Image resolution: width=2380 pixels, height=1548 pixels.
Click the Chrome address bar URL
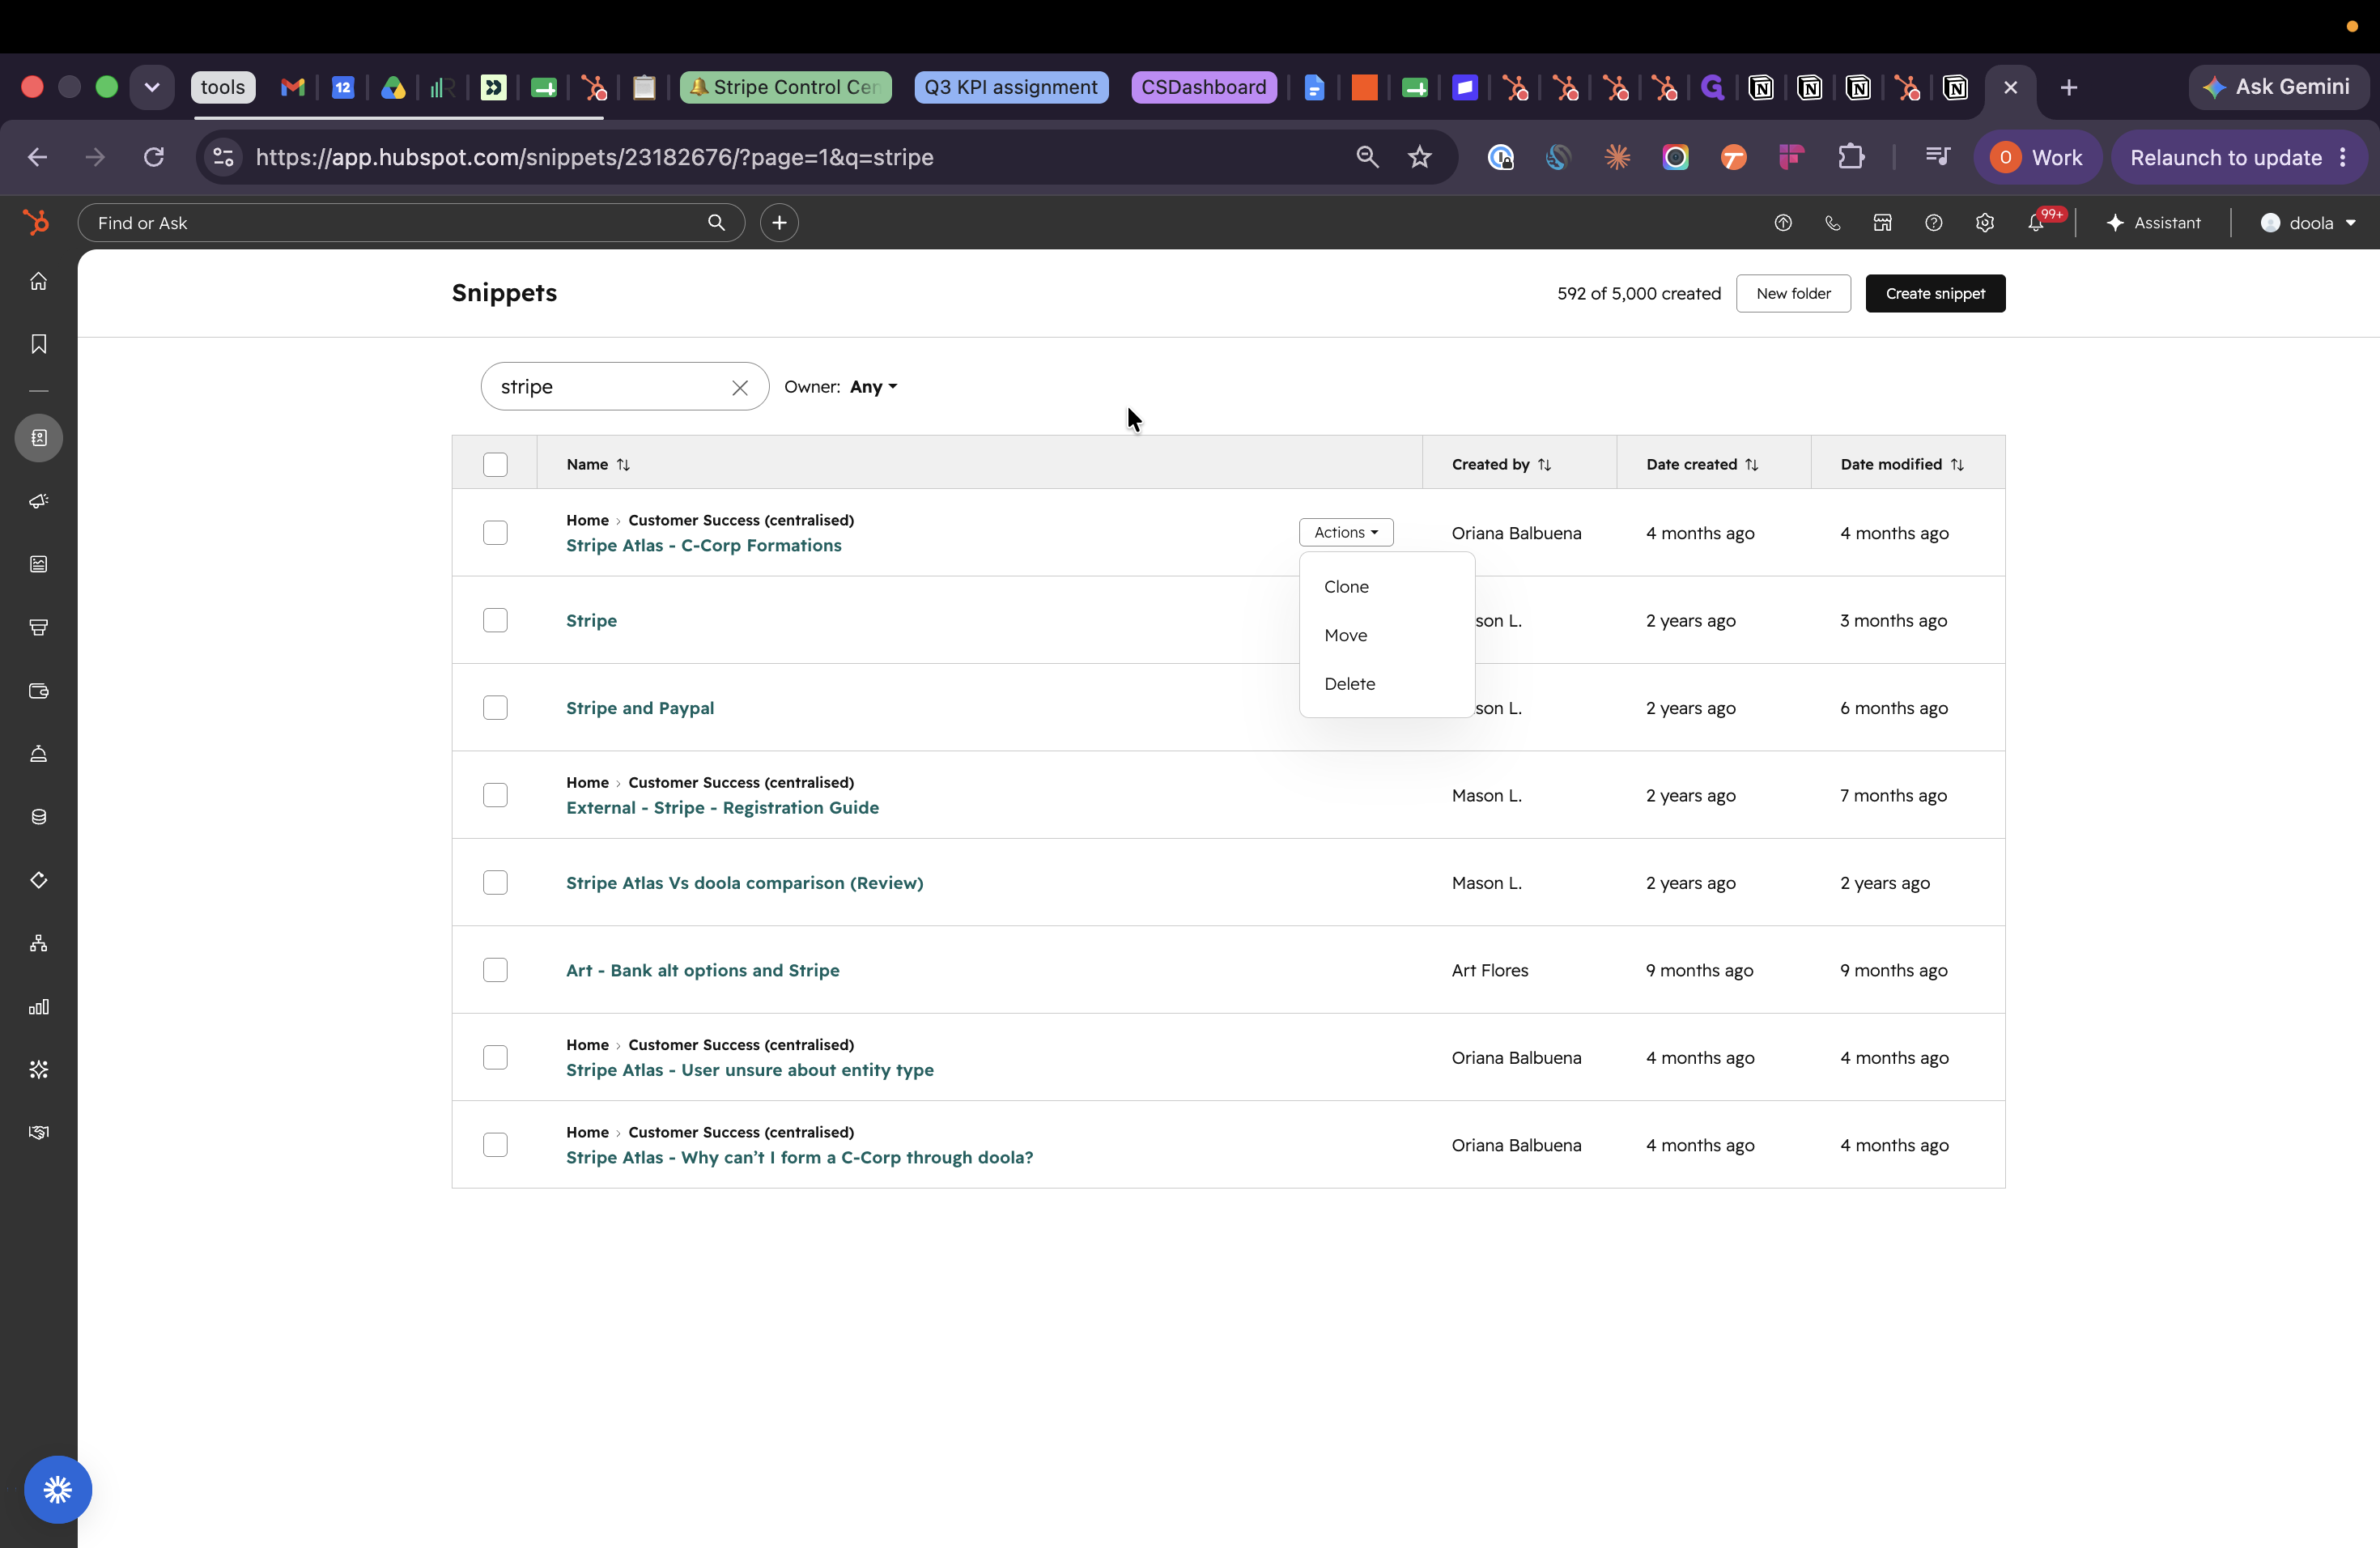coord(594,157)
